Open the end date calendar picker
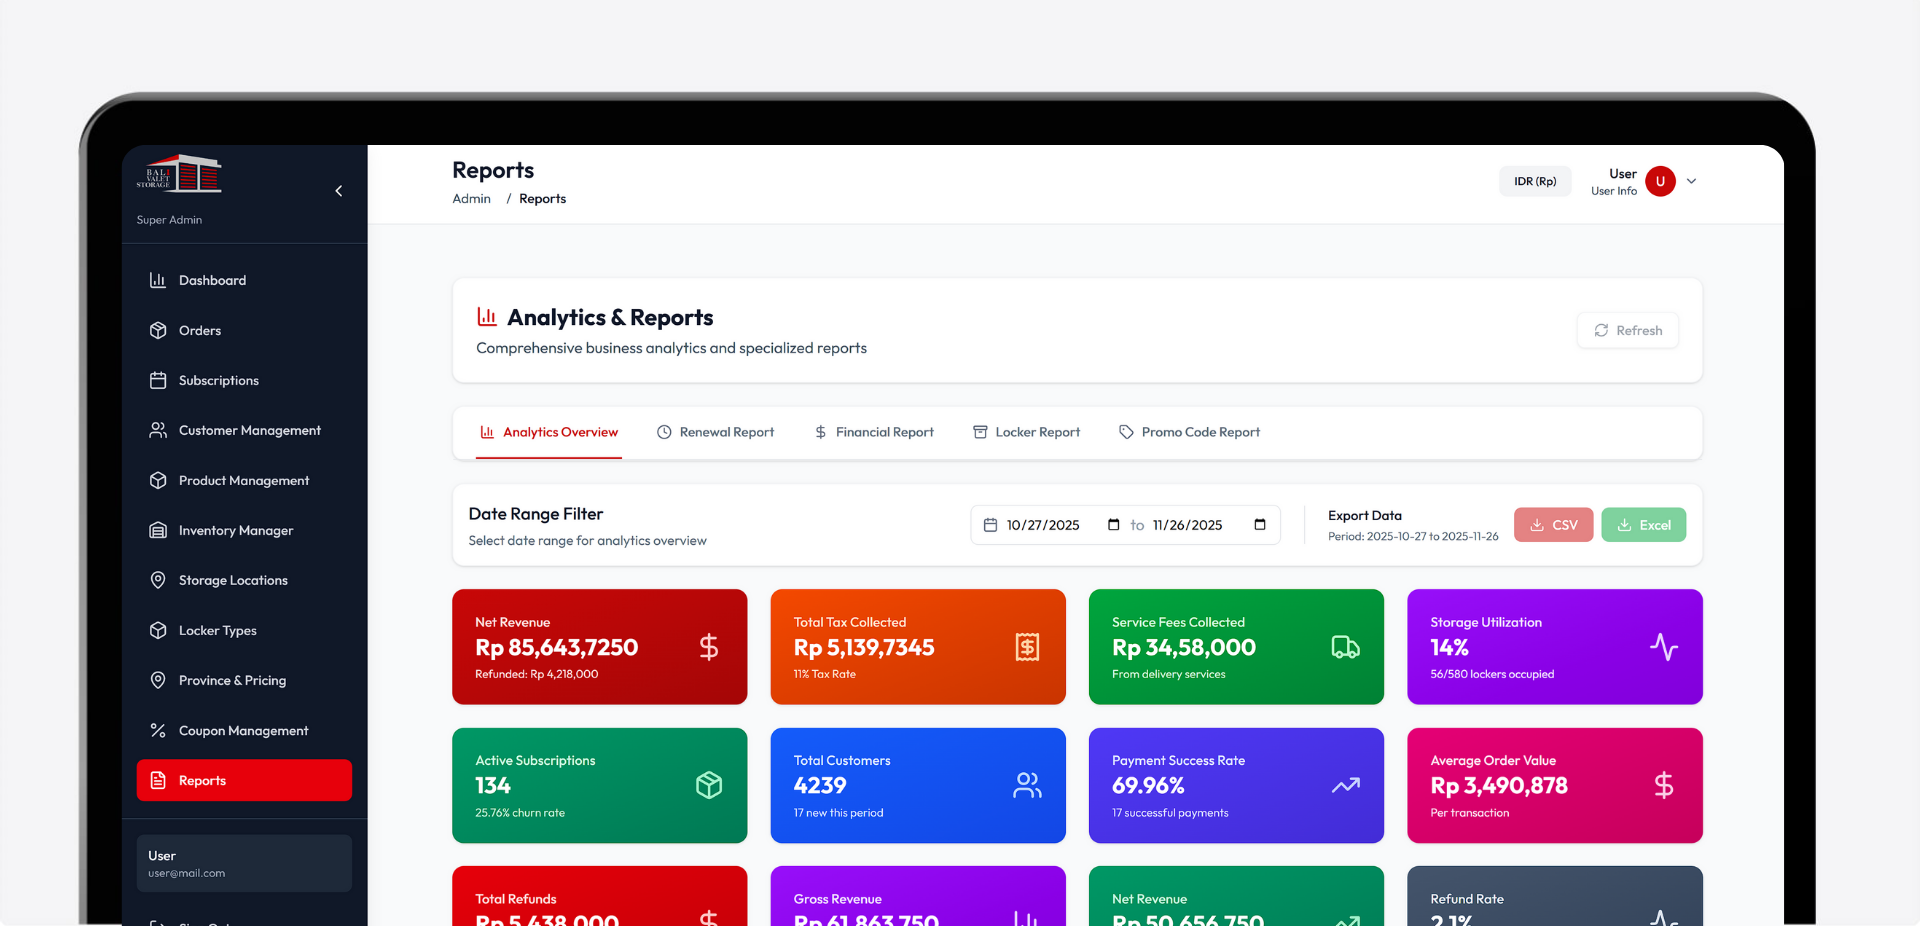1920x926 pixels. [1259, 525]
